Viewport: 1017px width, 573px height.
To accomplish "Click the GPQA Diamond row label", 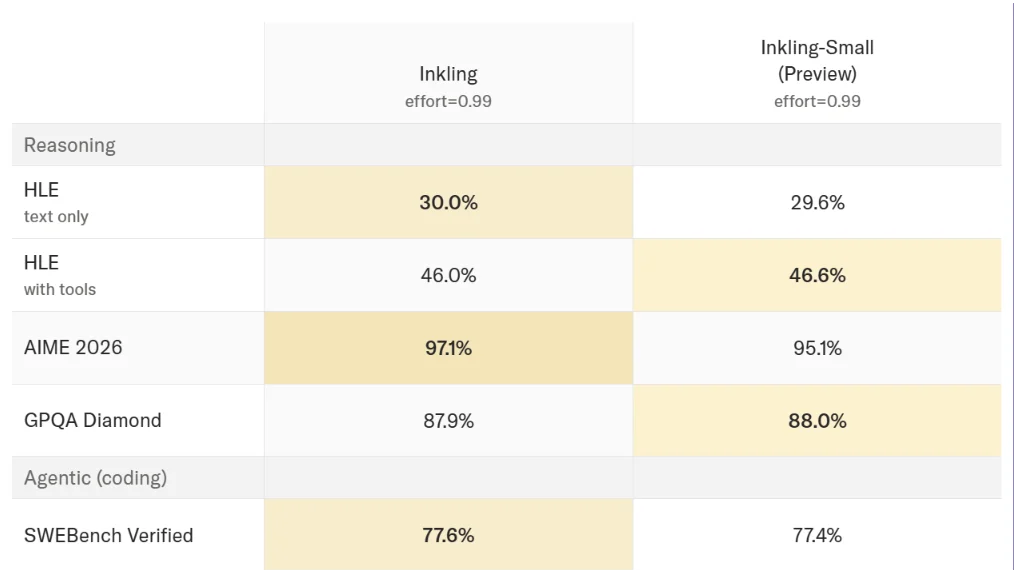I will pos(93,421).
